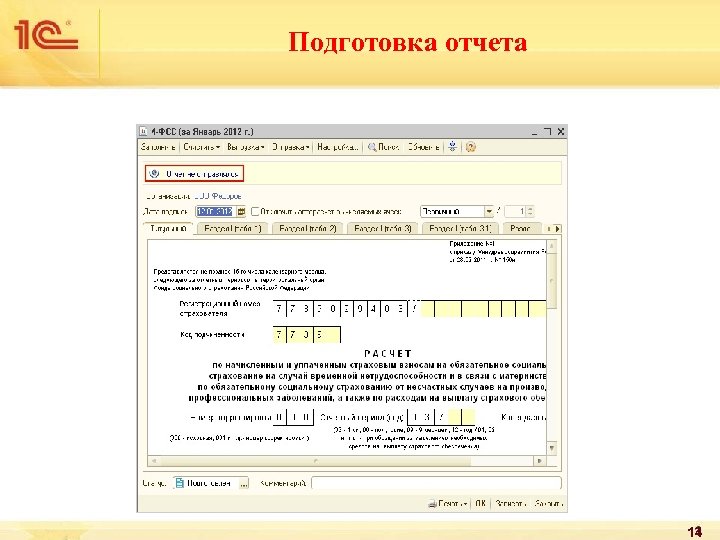
Task: Click the vertical scrollbar down arrow
Action: (x=552, y=448)
